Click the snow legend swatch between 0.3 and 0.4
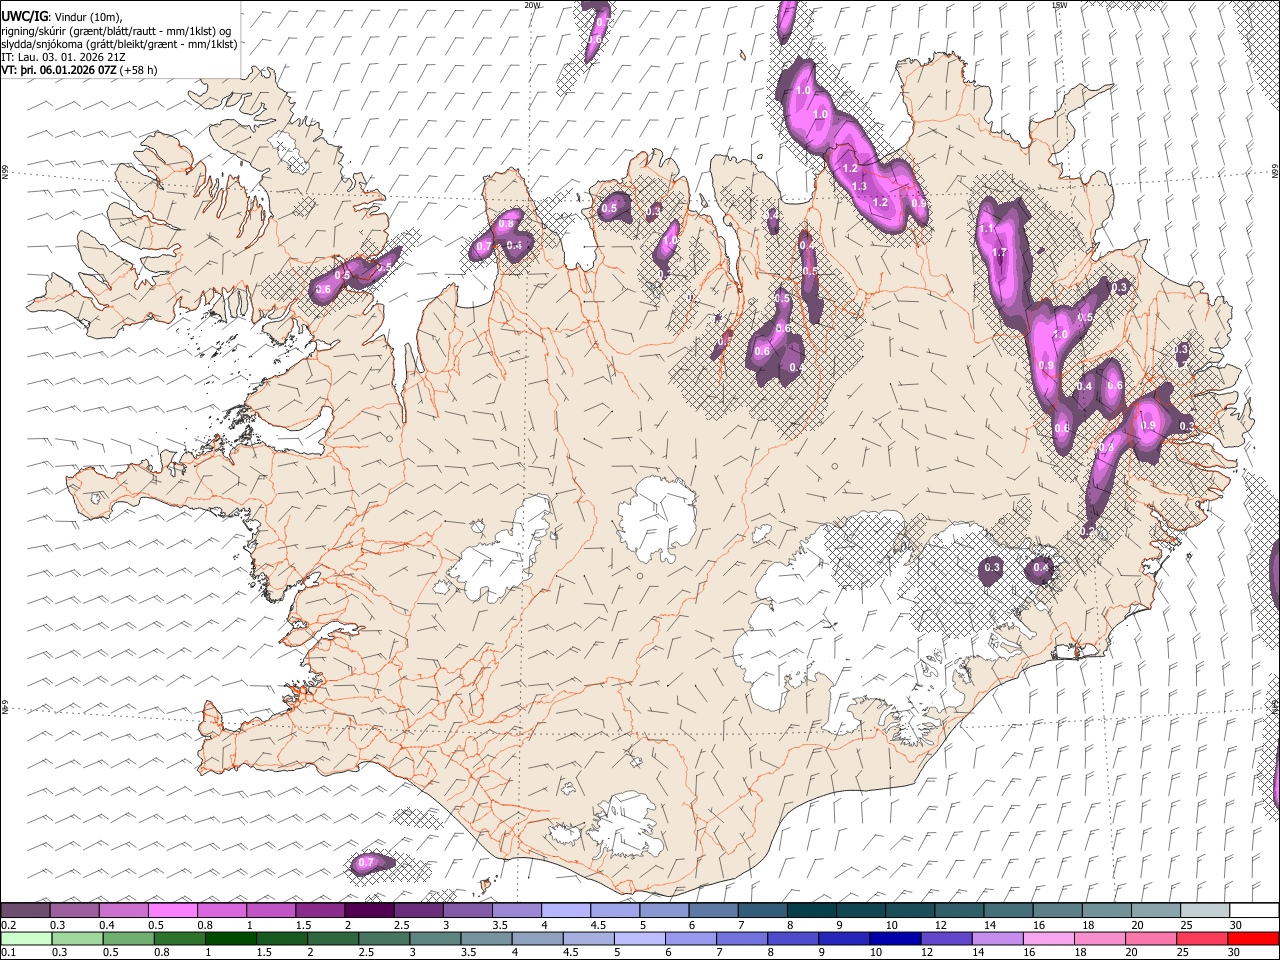The width and height of the screenshot is (1280, 960). 74,910
